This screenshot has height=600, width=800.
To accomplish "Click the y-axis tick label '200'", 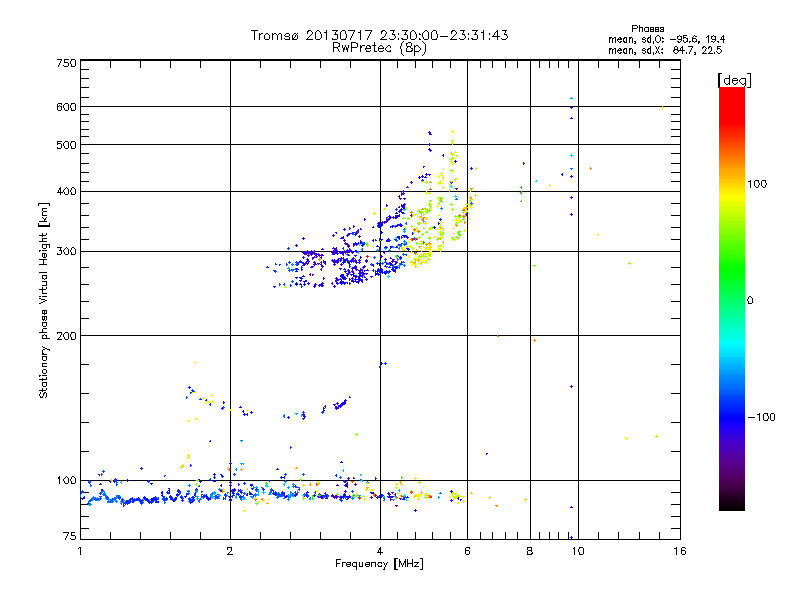I will pos(66,336).
